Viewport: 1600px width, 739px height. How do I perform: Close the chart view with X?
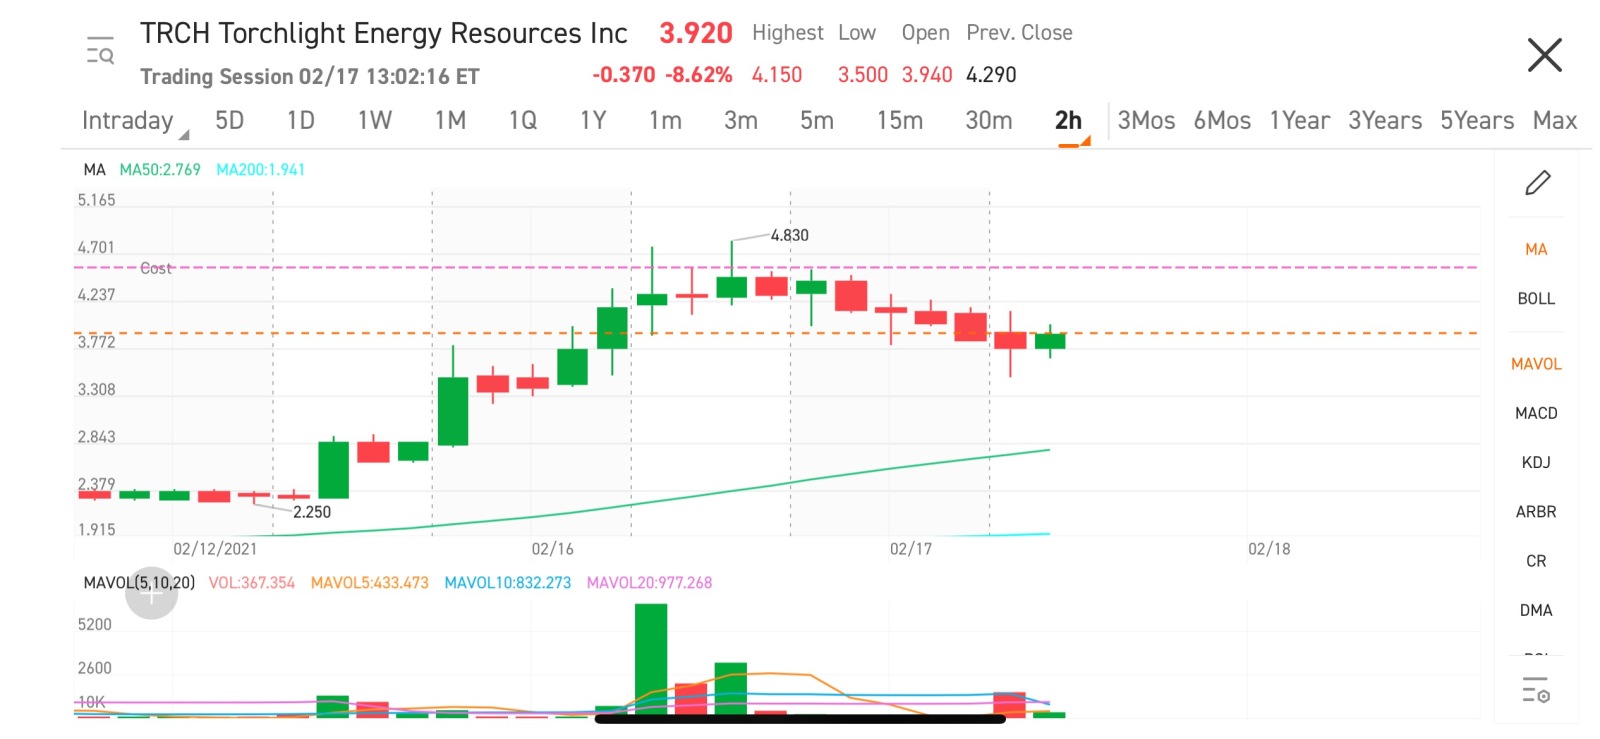pos(1544,54)
